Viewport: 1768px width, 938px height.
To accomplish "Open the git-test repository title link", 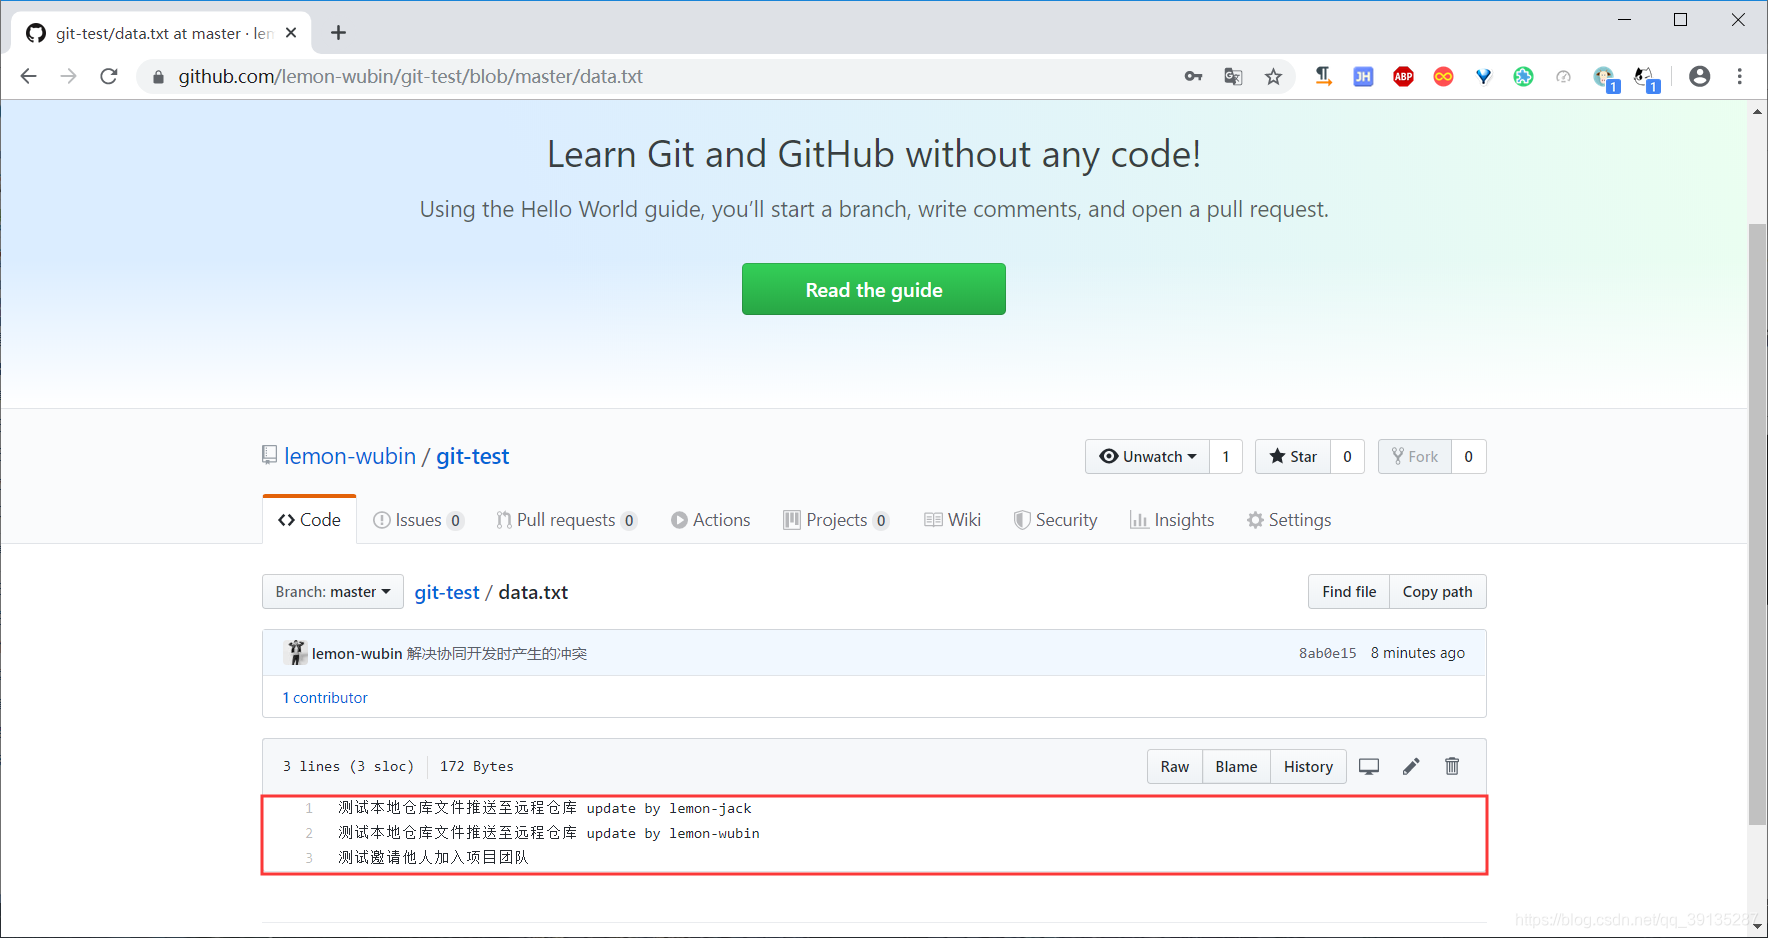I will point(473,456).
